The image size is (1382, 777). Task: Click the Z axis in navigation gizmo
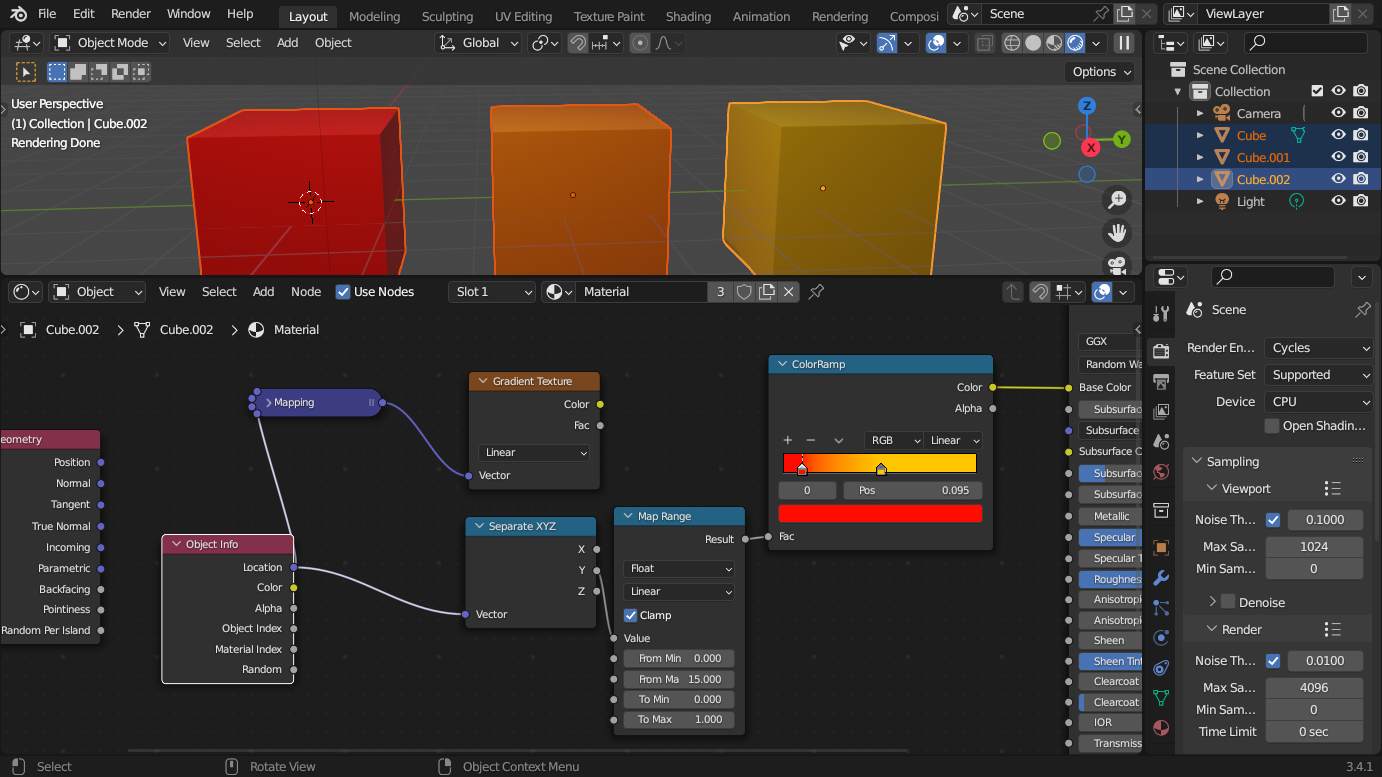pyautogui.click(x=1087, y=106)
